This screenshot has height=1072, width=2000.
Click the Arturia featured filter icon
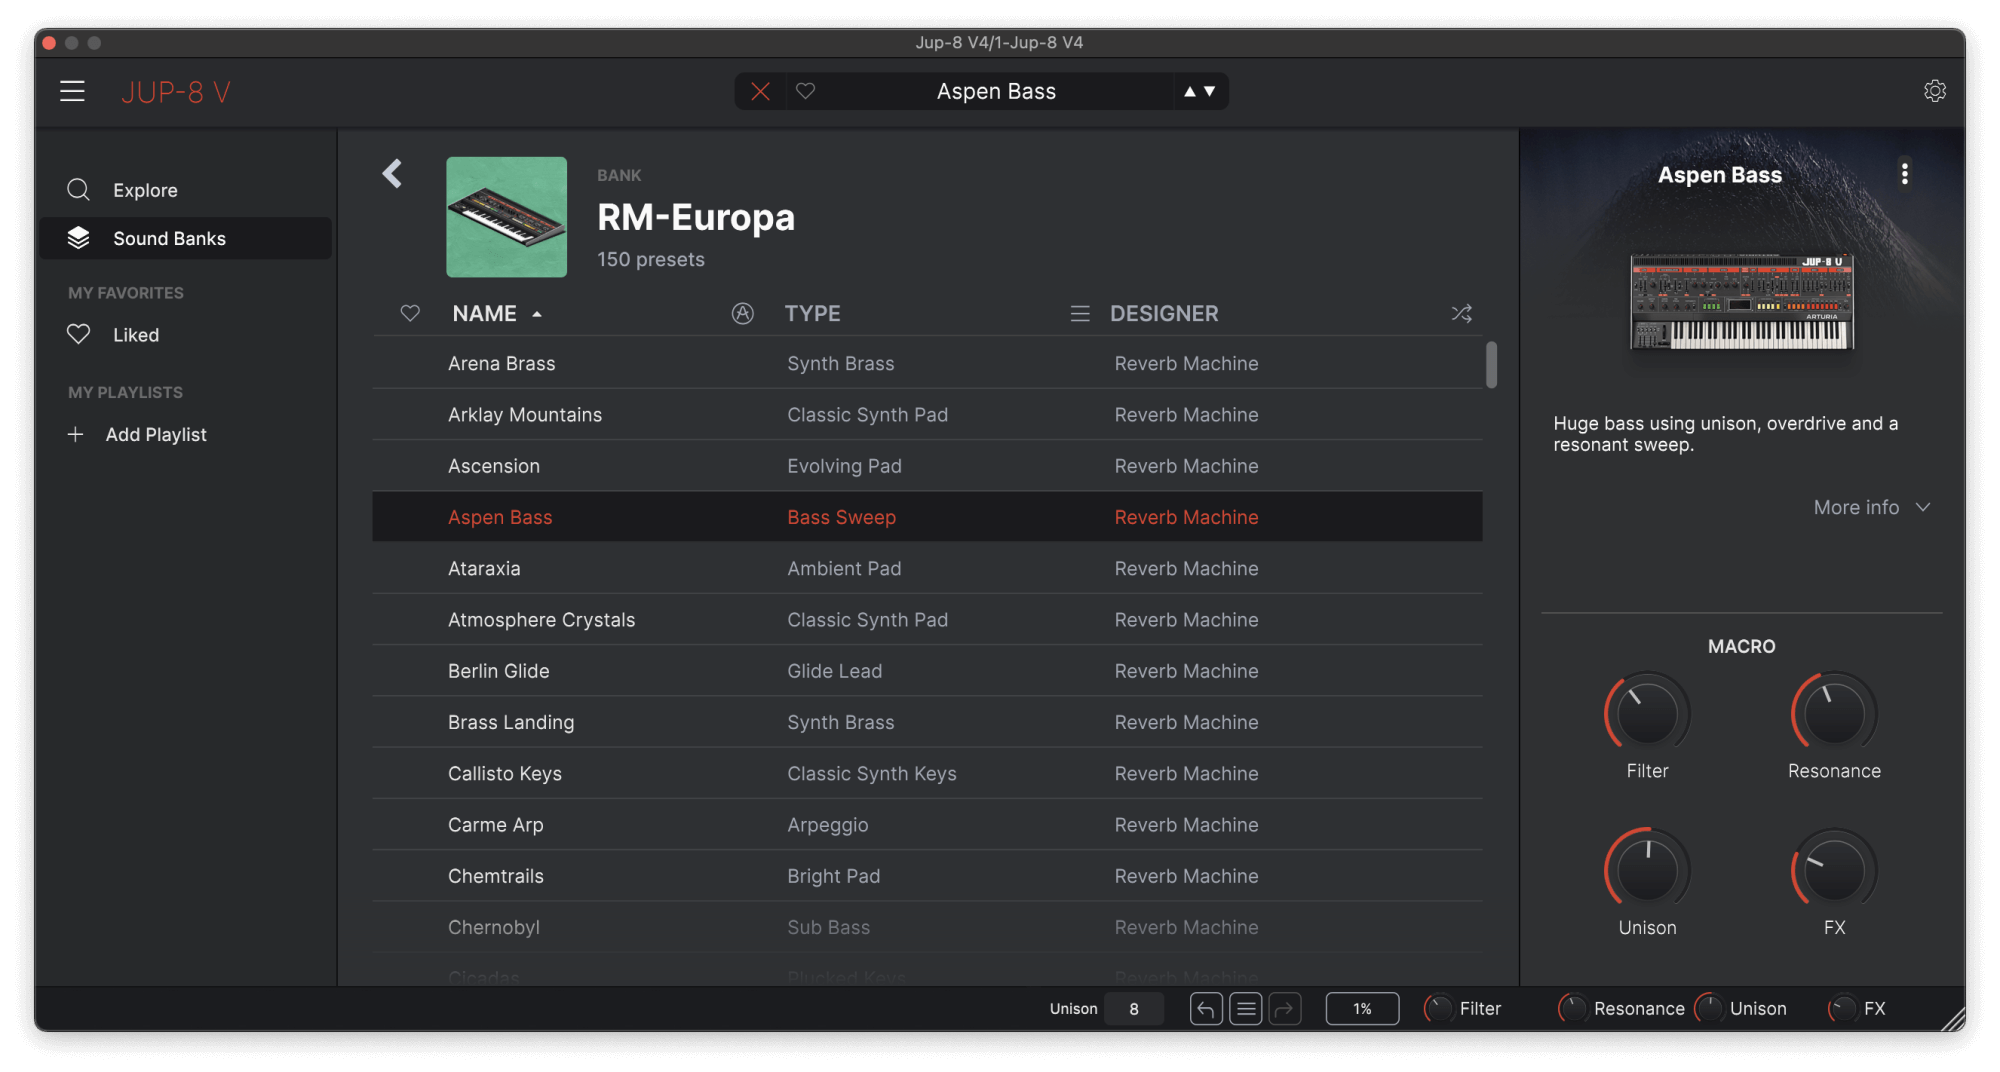pos(742,314)
